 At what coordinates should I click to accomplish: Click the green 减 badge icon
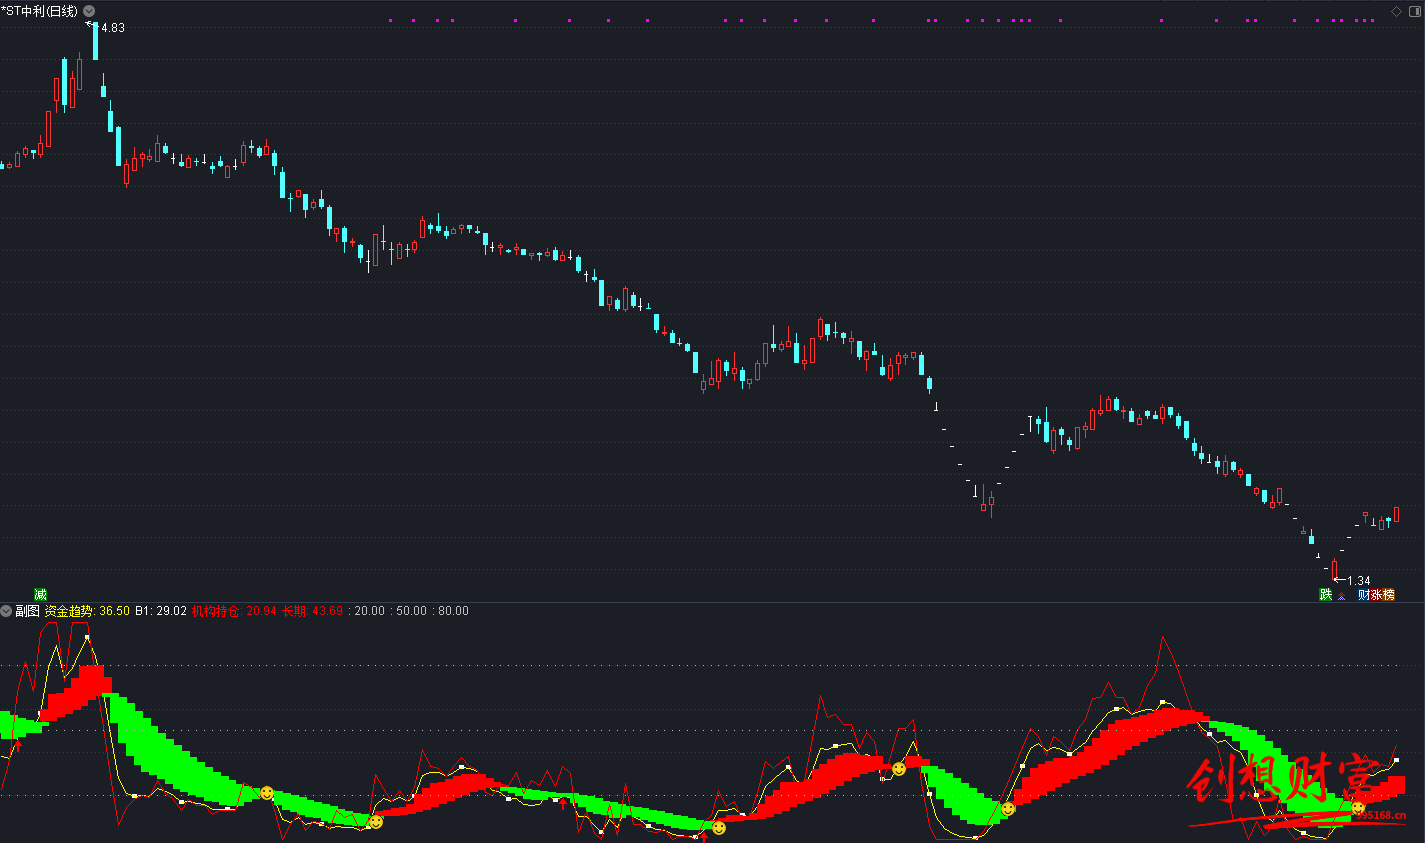(40, 595)
